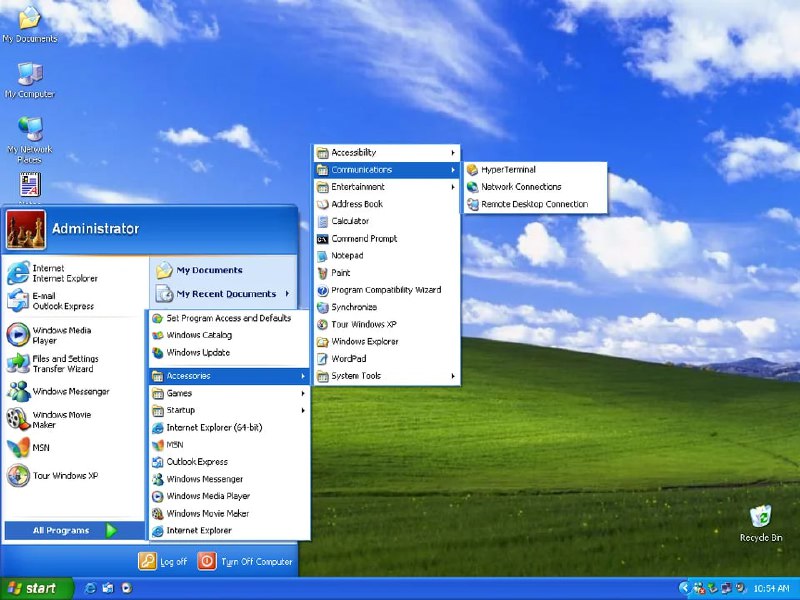Viewport: 800px width, 600px height.
Task: Launch HyperTerminal from Communications
Action: (507, 169)
